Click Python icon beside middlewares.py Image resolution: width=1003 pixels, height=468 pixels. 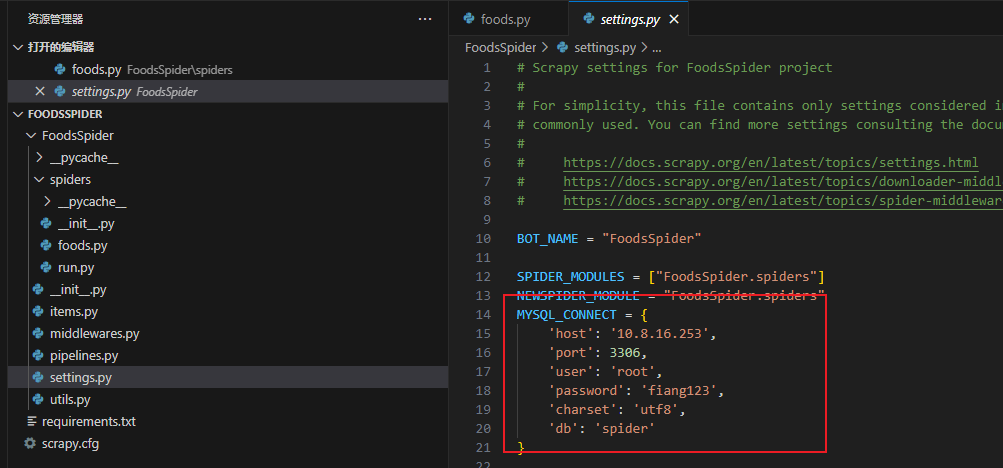38,334
